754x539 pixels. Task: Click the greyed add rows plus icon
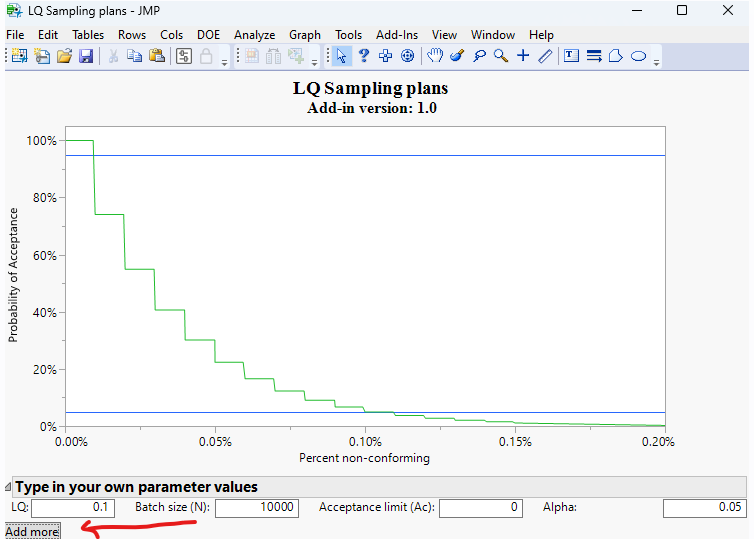[x=296, y=56]
